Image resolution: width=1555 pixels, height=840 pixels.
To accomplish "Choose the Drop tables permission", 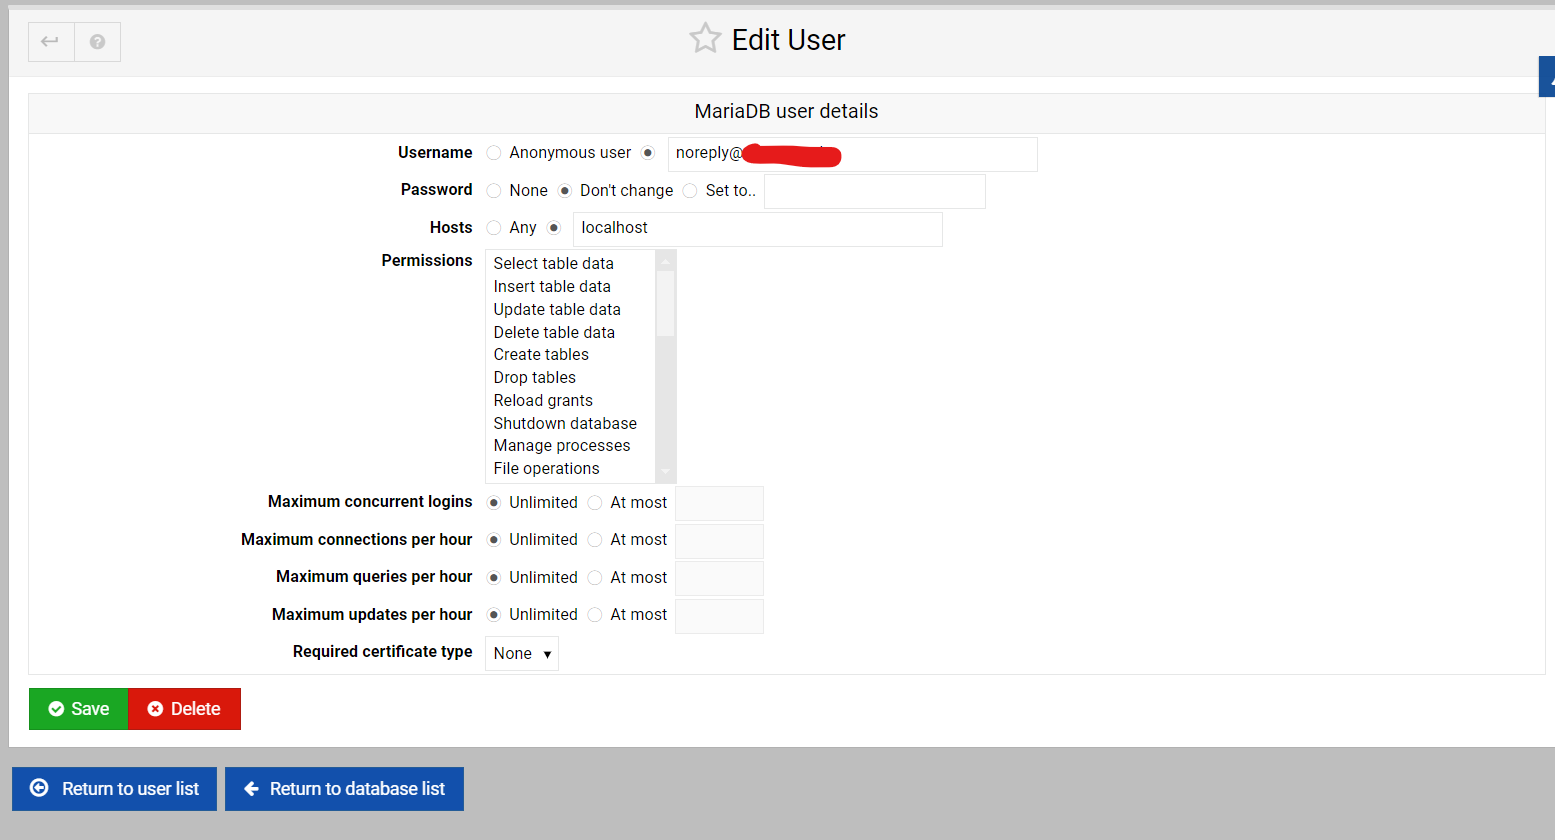I will point(534,378).
